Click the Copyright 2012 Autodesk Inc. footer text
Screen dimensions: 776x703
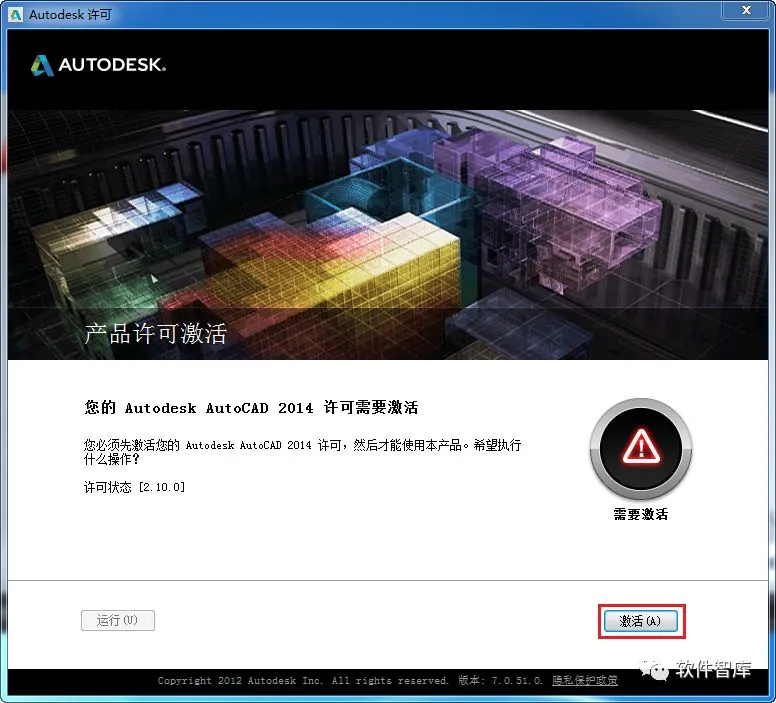pyautogui.click(x=303, y=681)
